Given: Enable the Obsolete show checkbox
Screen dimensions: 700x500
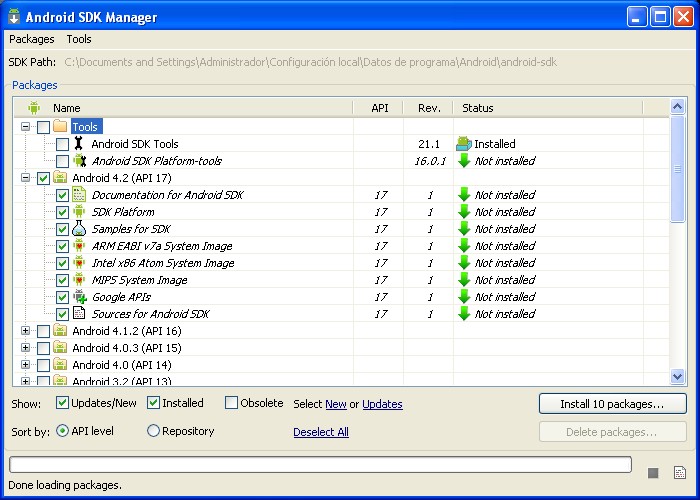Looking at the screenshot, I should click(x=231, y=403).
